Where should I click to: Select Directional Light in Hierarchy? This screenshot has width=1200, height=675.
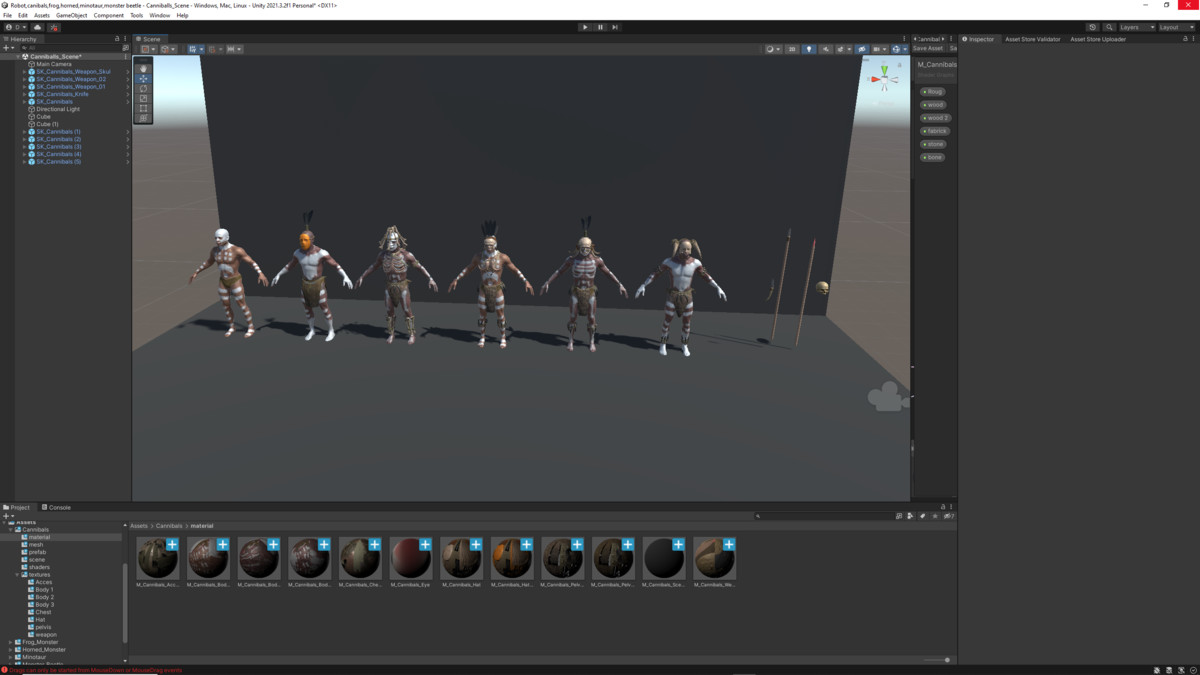point(58,109)
